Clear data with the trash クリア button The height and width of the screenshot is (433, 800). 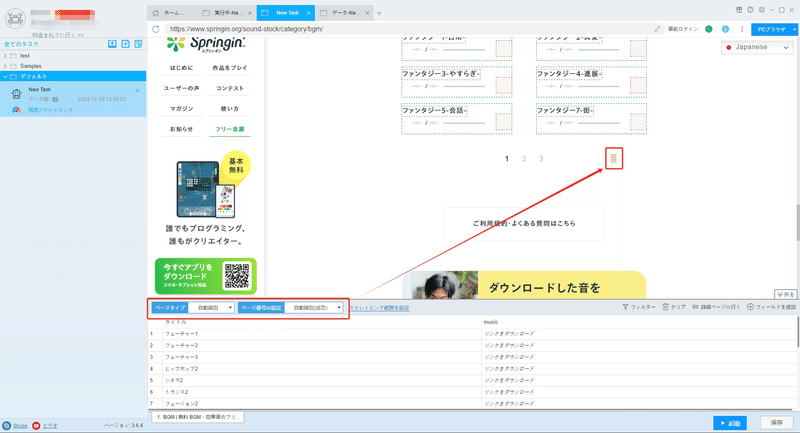pos(674,307)
